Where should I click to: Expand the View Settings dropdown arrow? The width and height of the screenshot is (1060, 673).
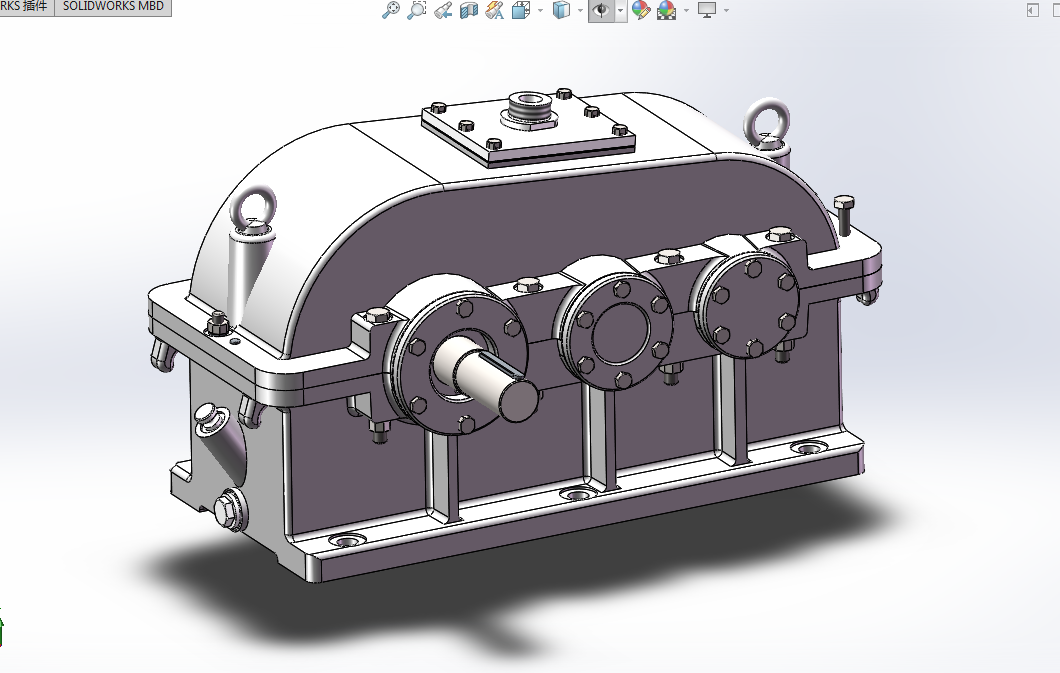coord(727,10)
